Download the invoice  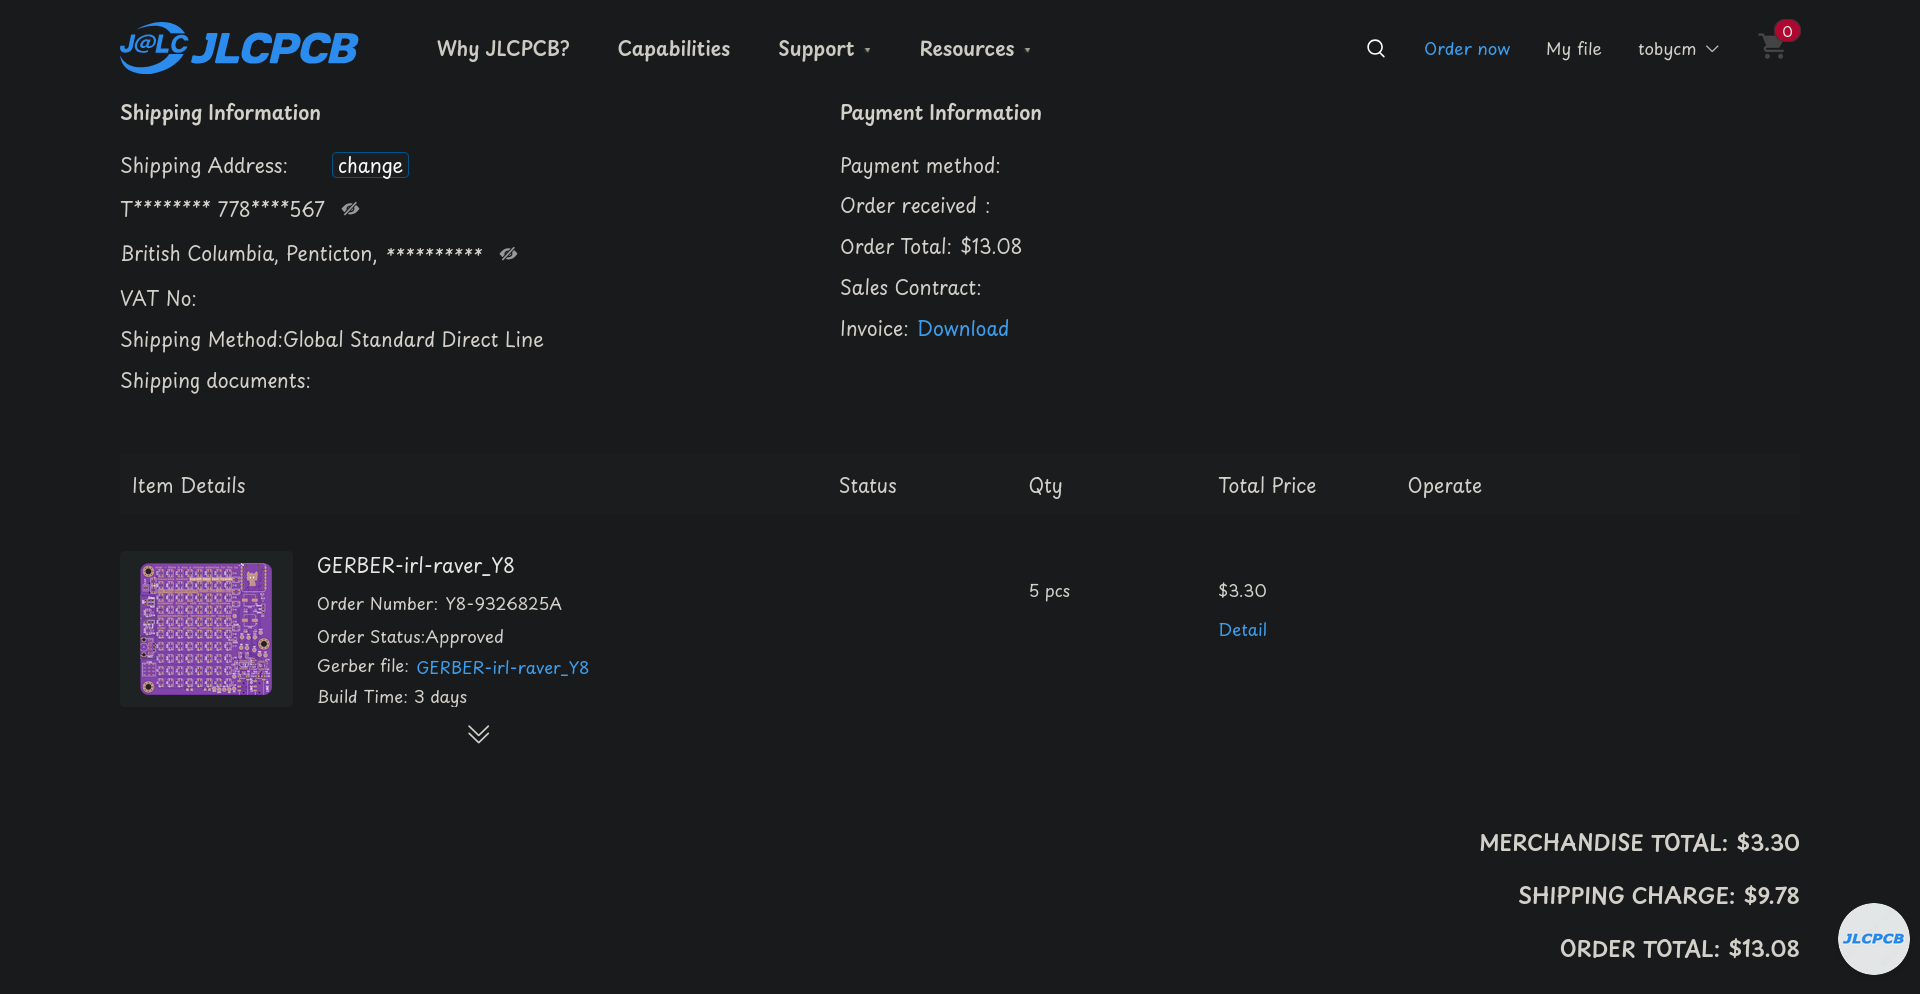click(963, 328)
